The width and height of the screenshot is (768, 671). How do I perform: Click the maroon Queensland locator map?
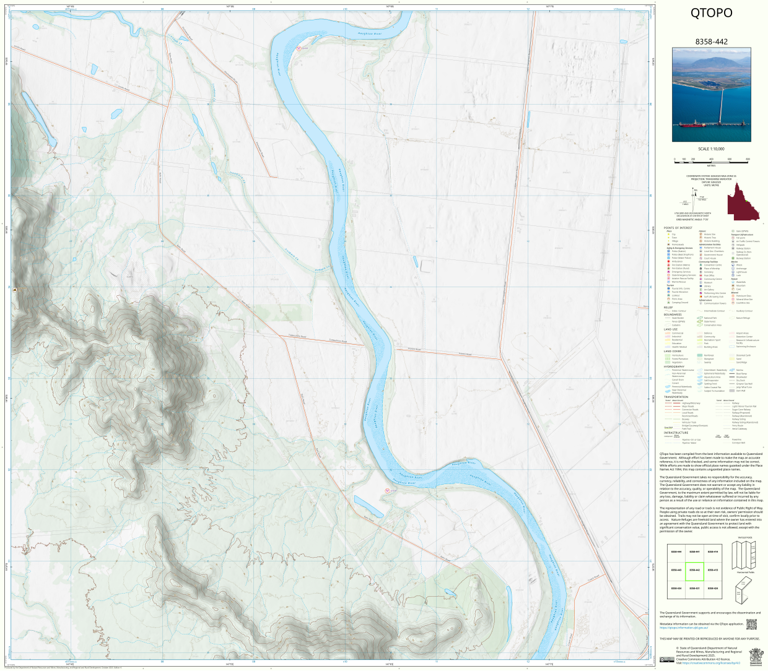point(743,202)
